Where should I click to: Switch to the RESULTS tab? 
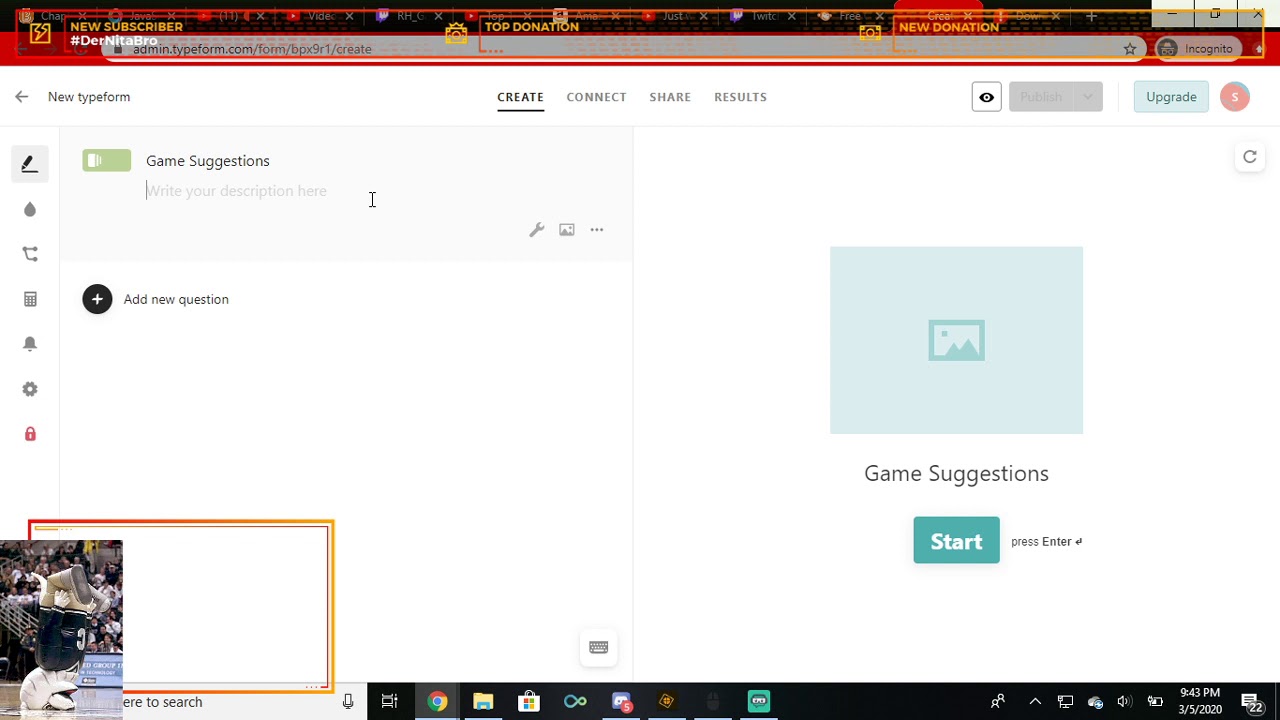740,97
